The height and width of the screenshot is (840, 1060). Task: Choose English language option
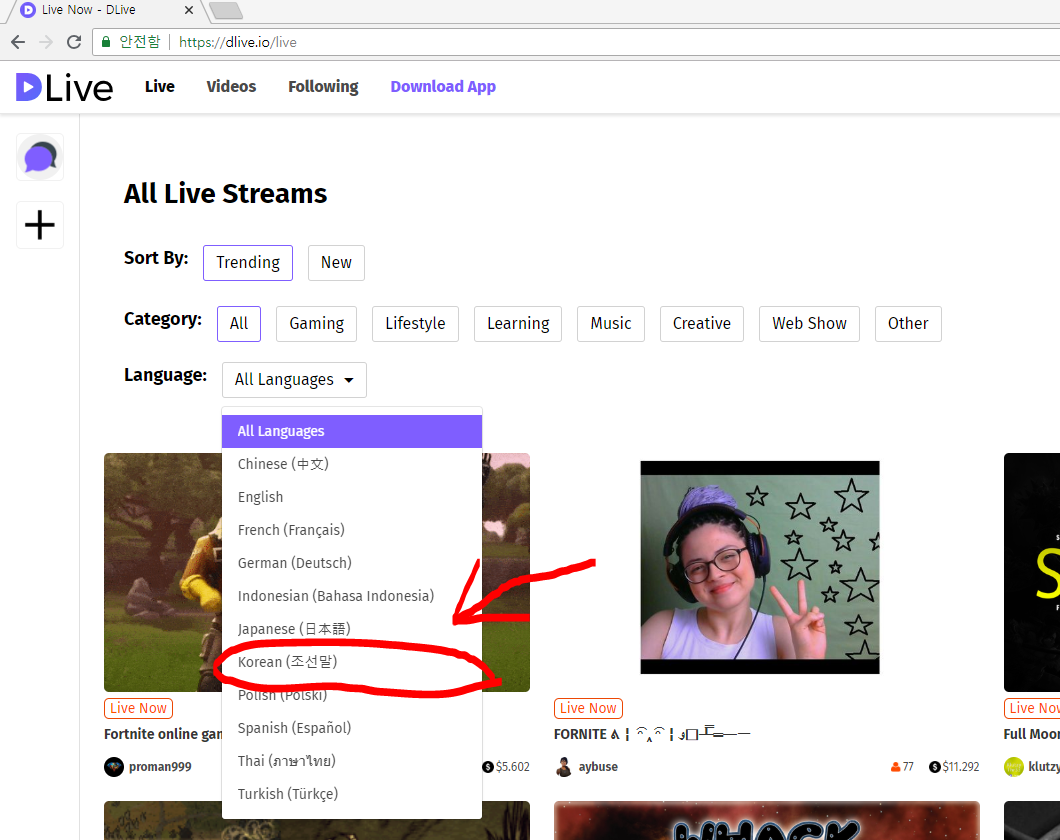(352, 497)
